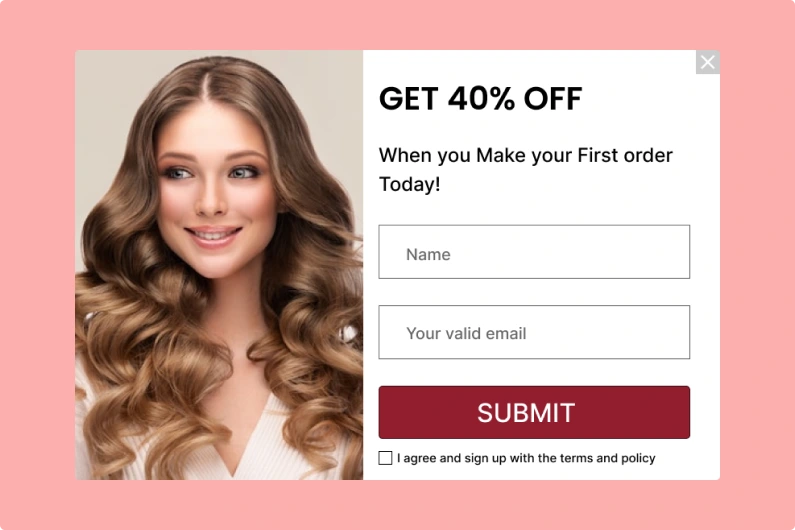This screenshot has width=795, height=530.
Task: Click the GET 40% OFF heading
Action: (480, 98)
